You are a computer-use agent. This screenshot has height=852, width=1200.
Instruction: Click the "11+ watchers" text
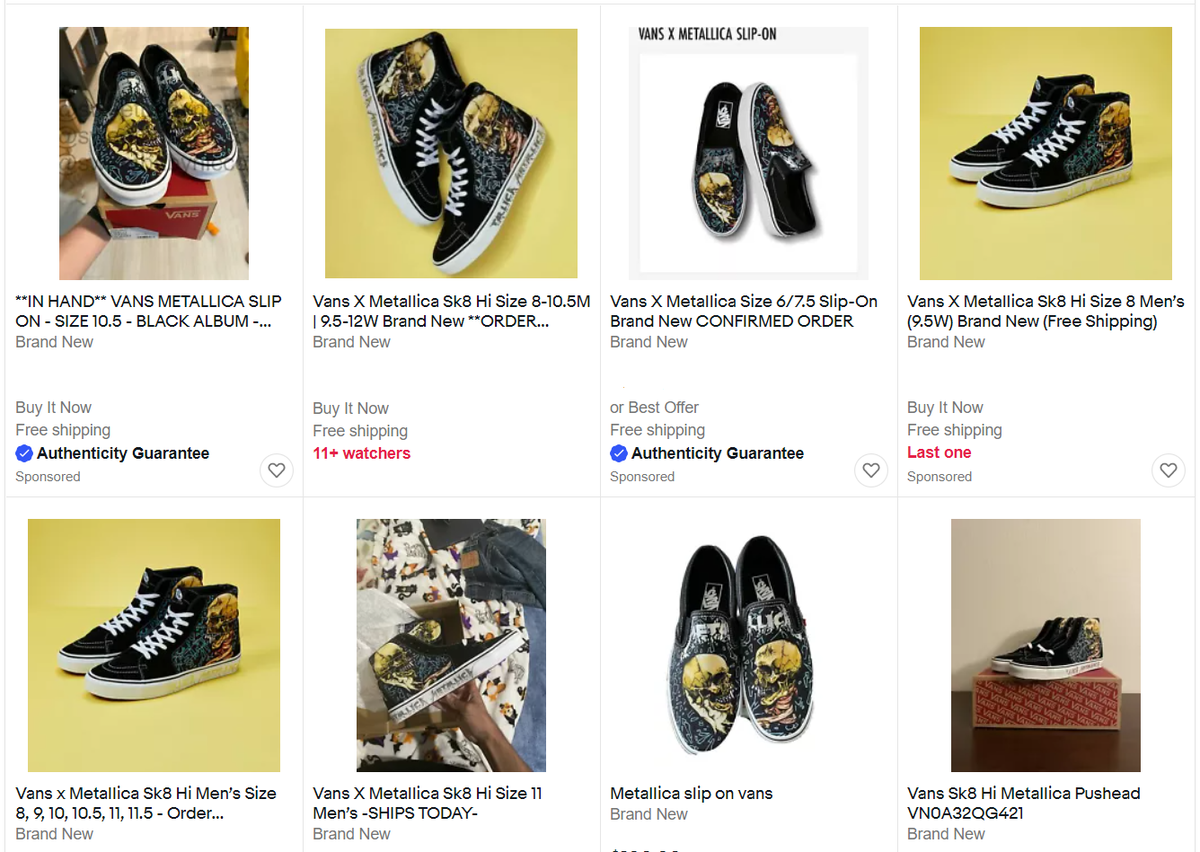[x=362, y=453]
